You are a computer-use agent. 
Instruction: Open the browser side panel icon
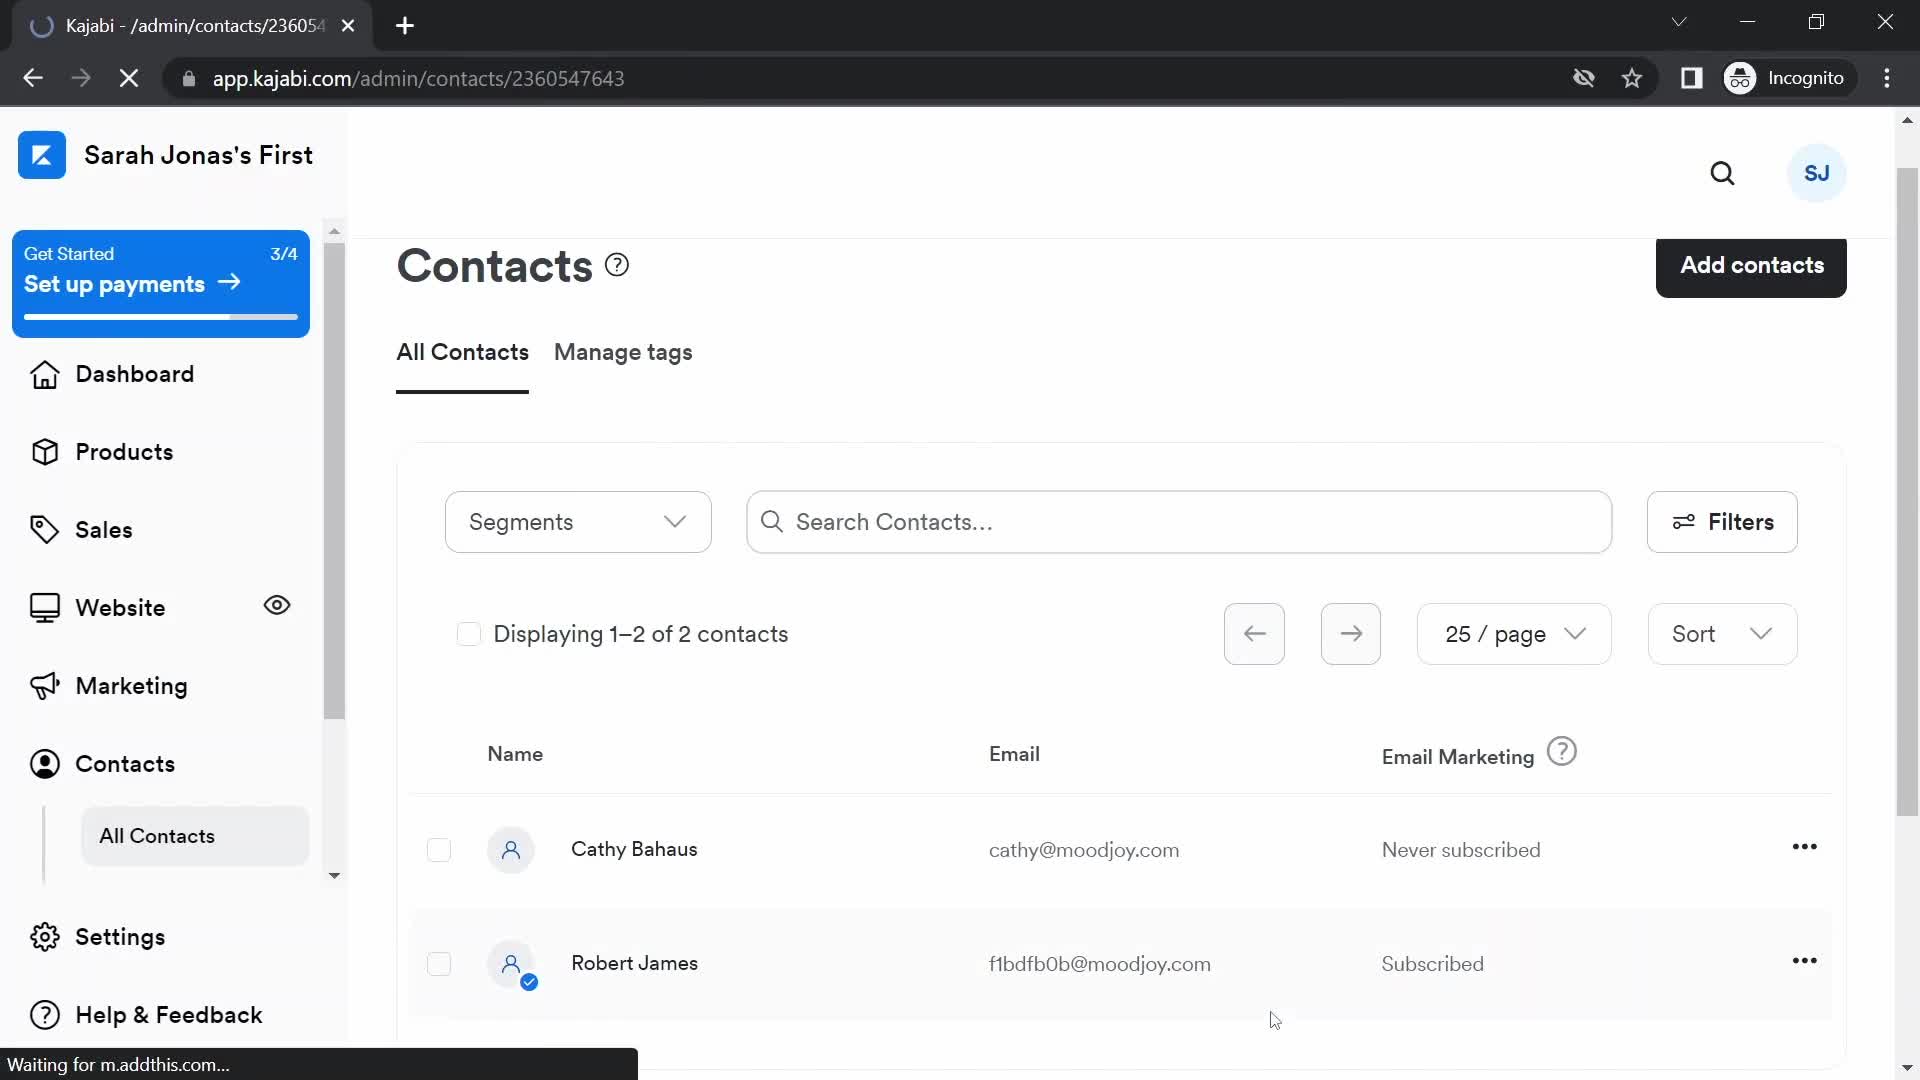pos(1690,78)
